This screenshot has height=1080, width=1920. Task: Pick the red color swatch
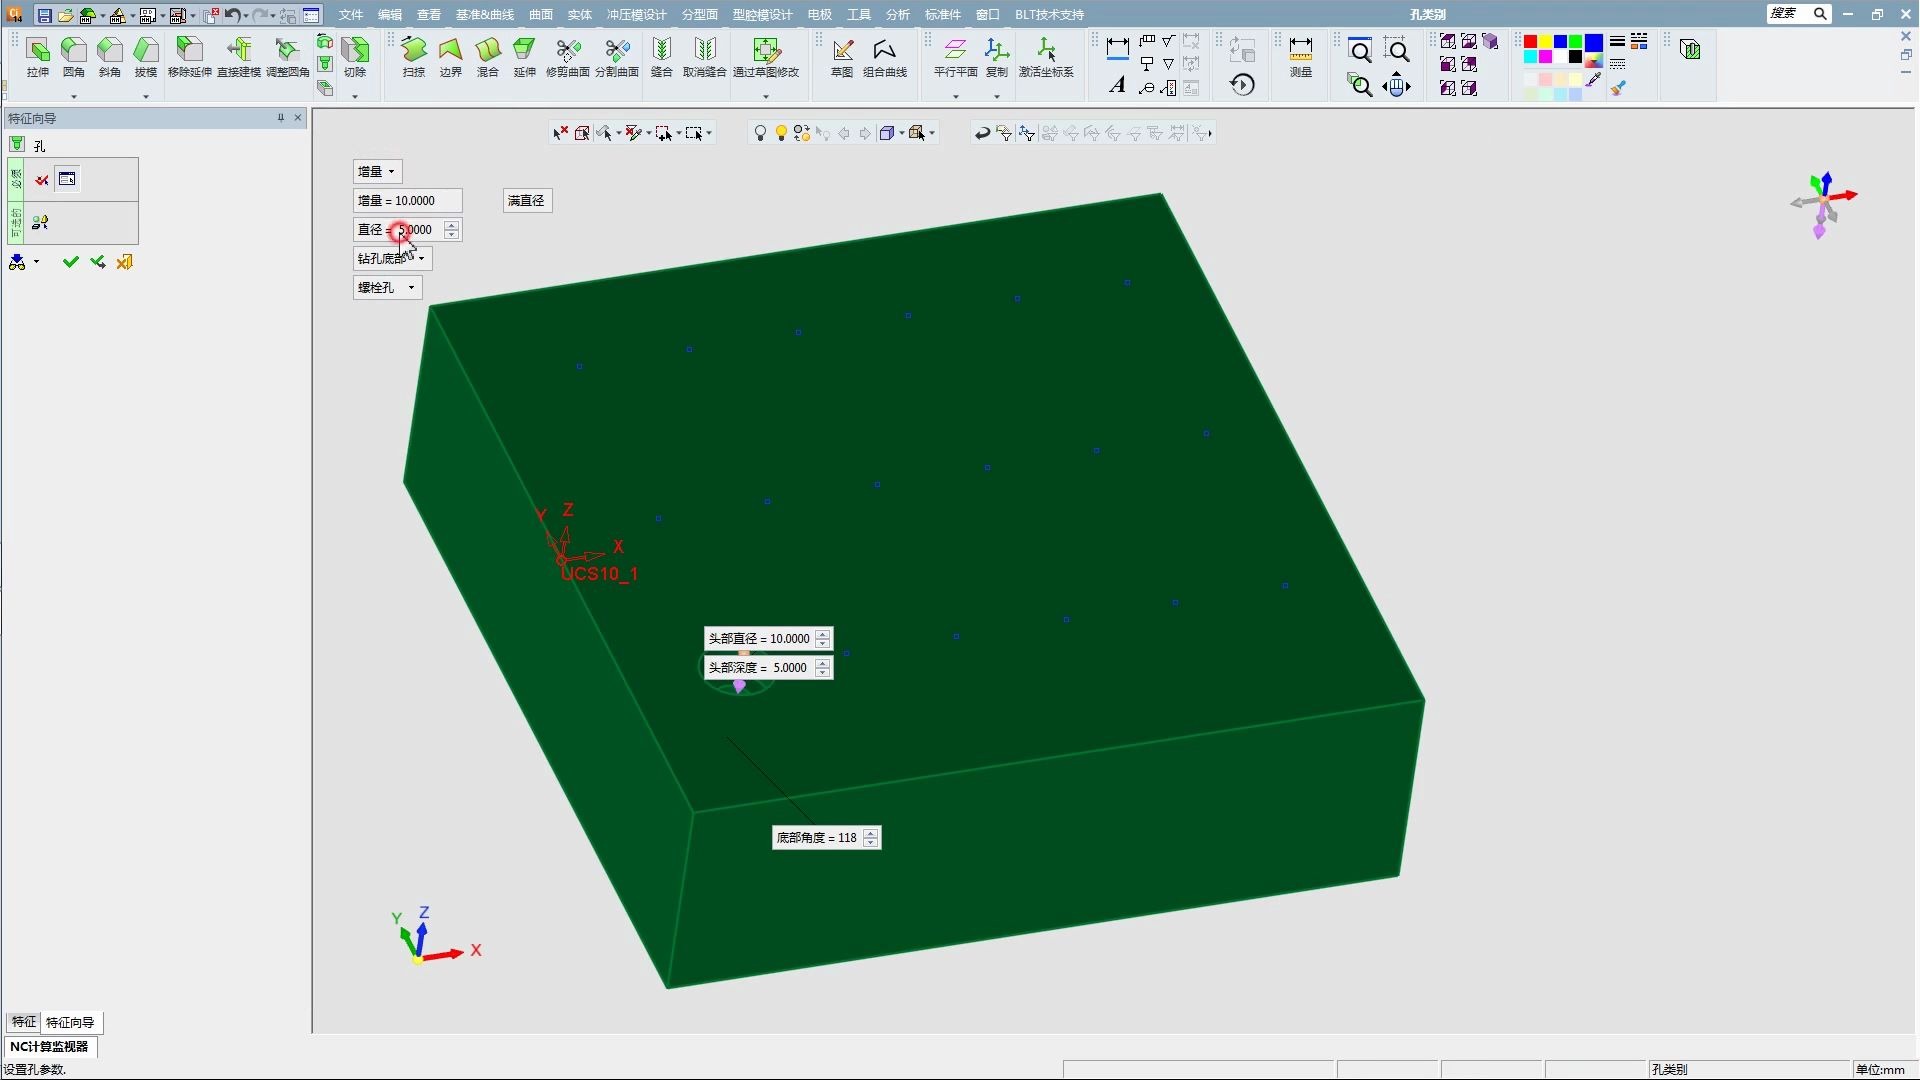tap(1530, 41)
